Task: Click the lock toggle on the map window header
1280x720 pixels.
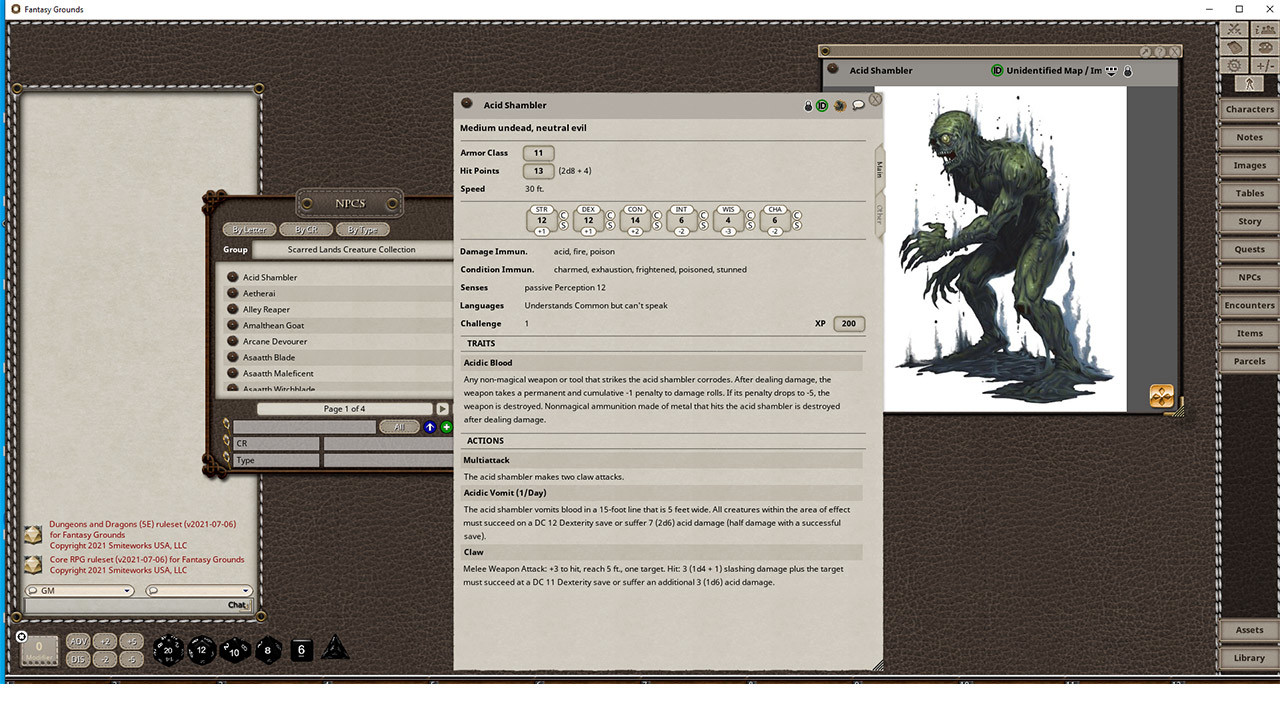Action: pos(1128,71)
